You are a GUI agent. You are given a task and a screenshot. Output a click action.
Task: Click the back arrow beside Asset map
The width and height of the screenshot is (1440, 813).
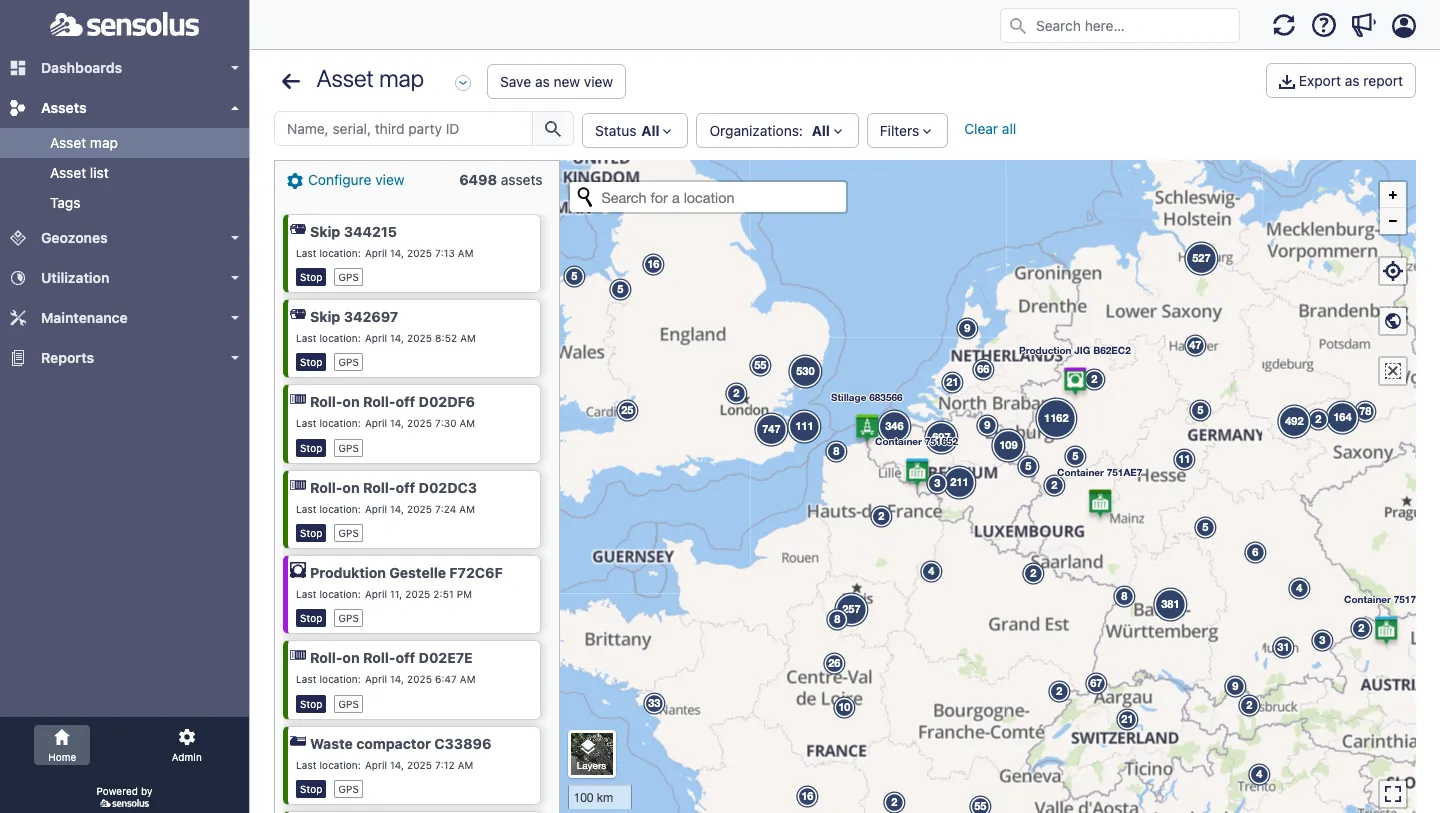pyautogui.click(x=291, y=82)
